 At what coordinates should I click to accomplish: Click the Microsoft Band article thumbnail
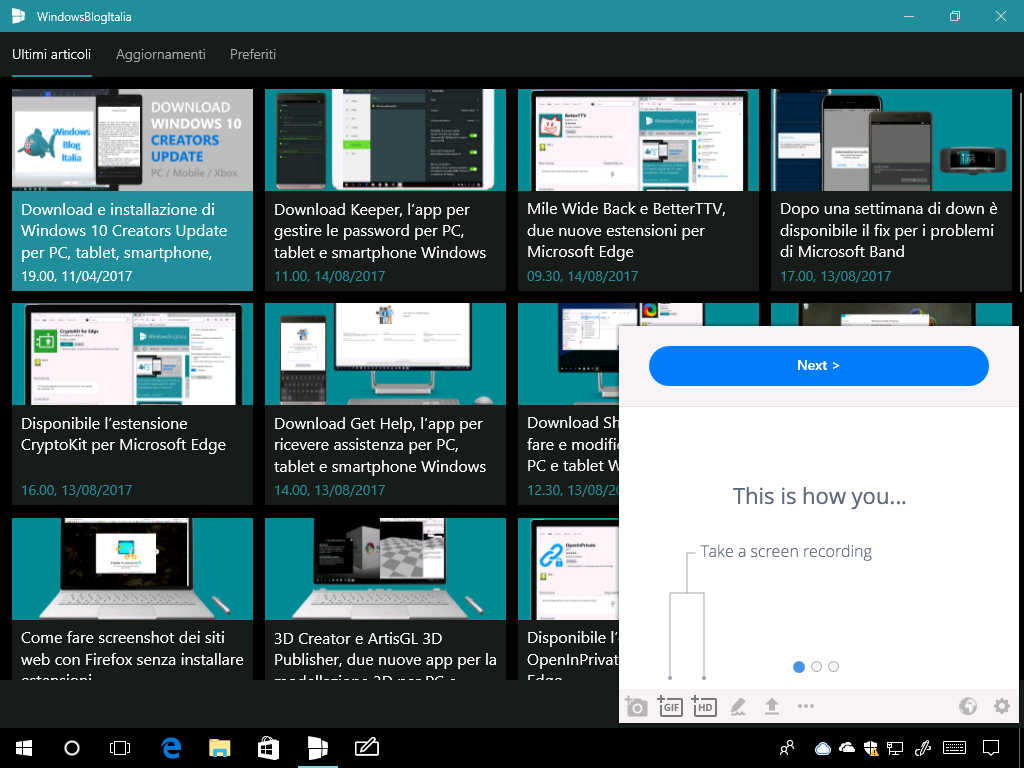[x=891, y=140]
